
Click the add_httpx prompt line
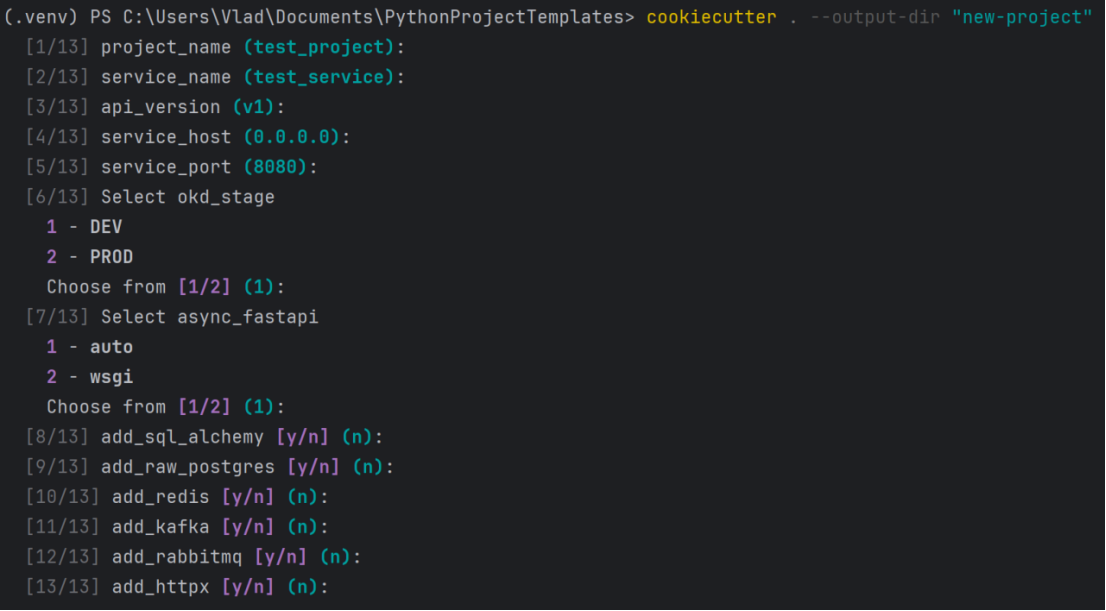click(x=177, y=587)
